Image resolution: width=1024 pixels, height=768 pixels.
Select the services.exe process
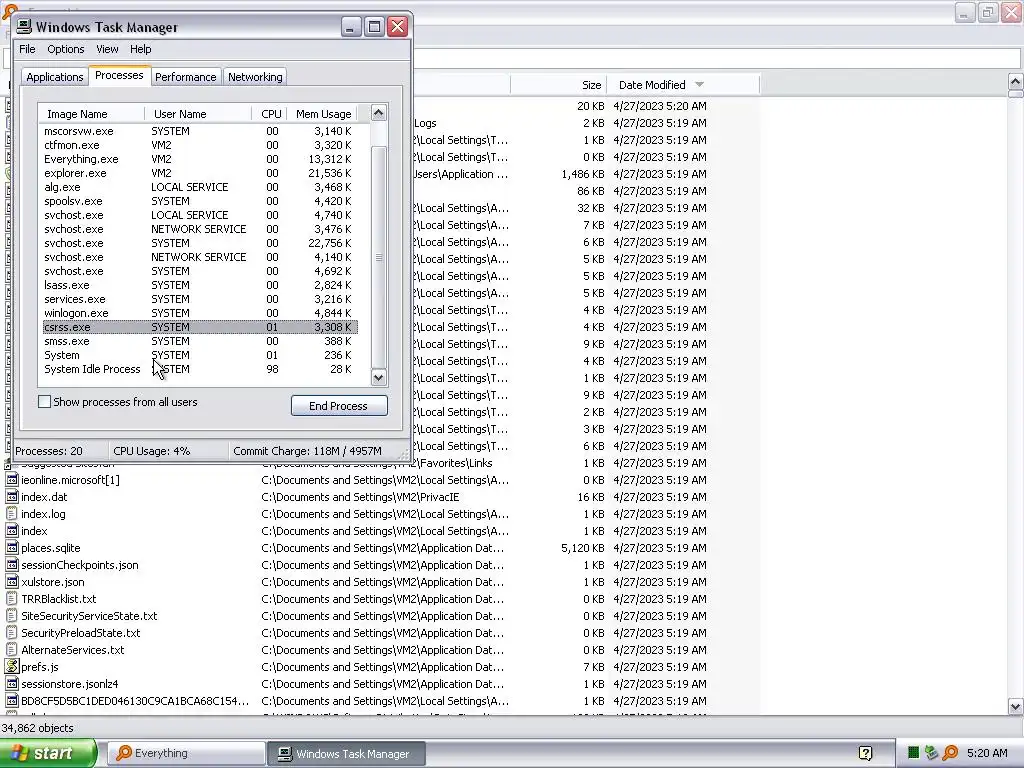coord(200,299)
